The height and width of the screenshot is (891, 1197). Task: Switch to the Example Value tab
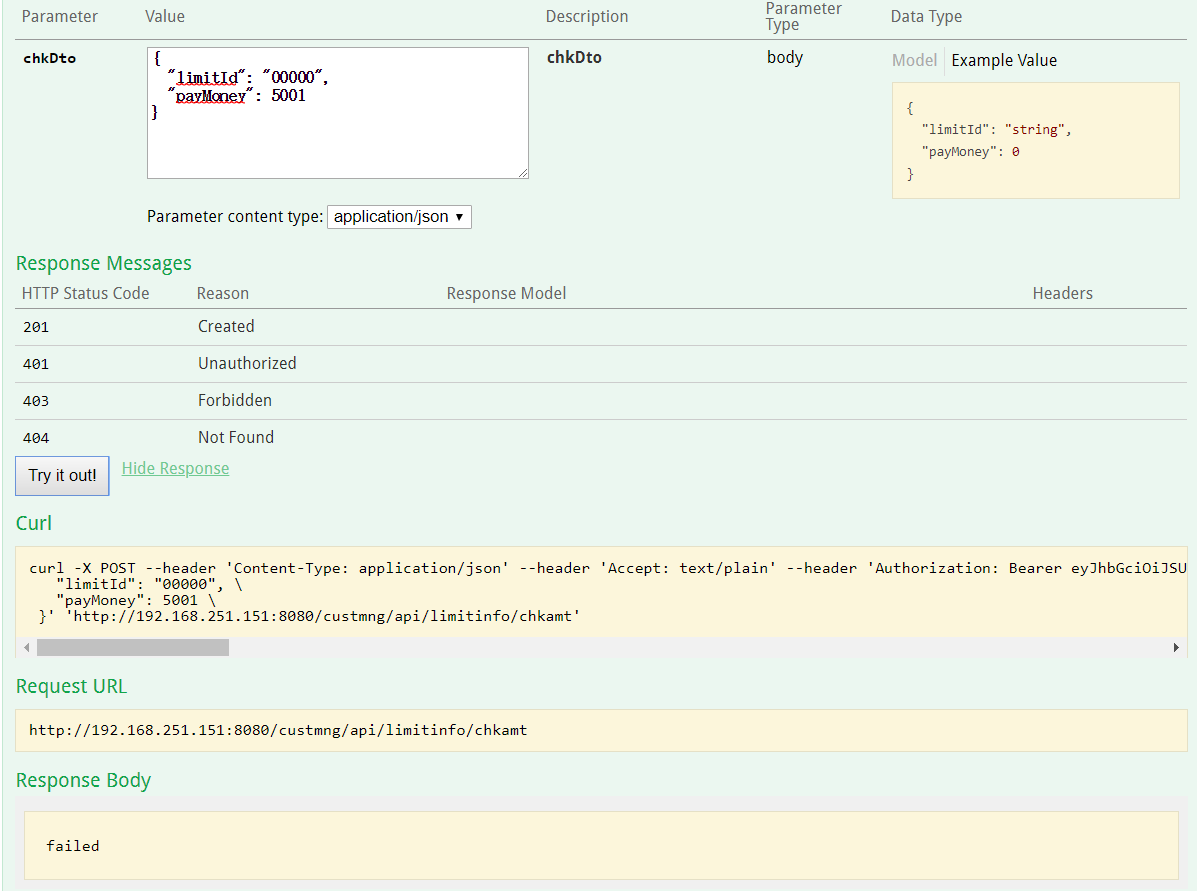point(1004,60)
